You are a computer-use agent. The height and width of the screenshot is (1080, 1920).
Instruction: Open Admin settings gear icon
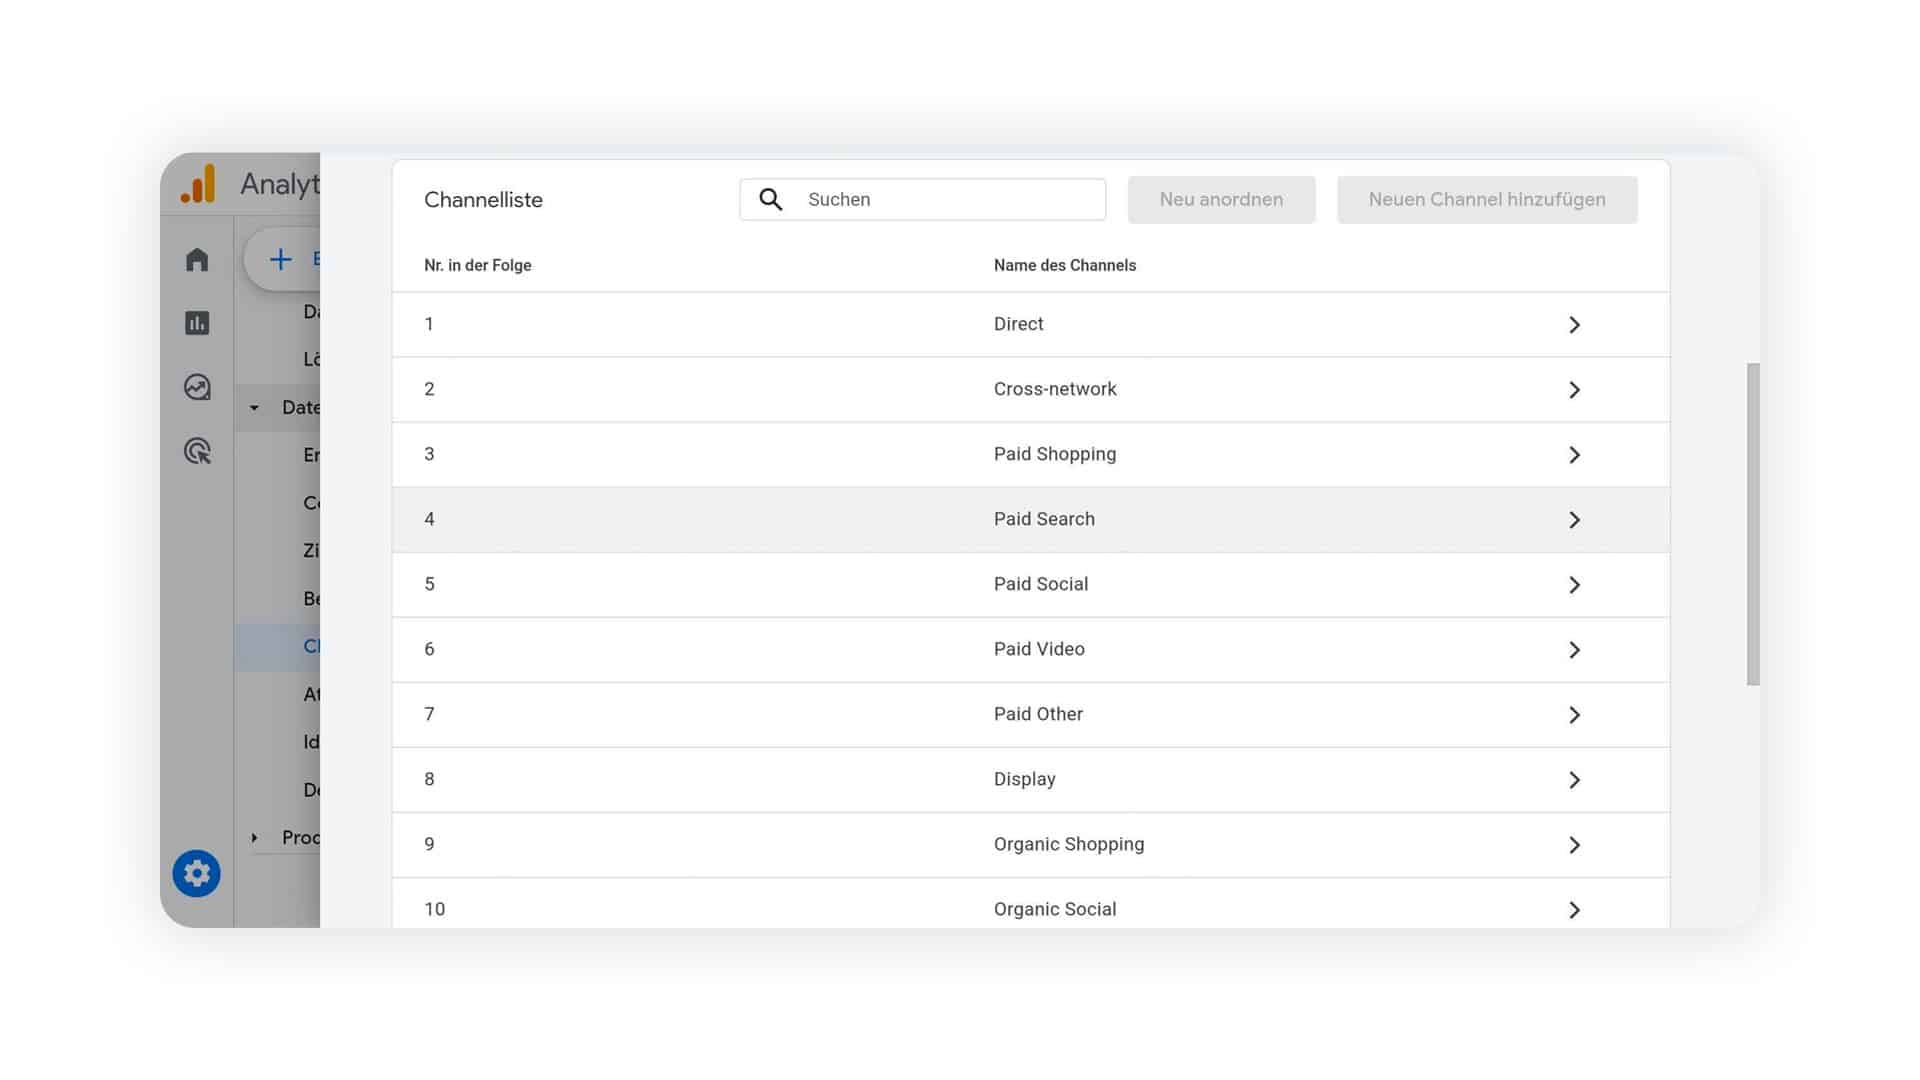pos(196,874)
